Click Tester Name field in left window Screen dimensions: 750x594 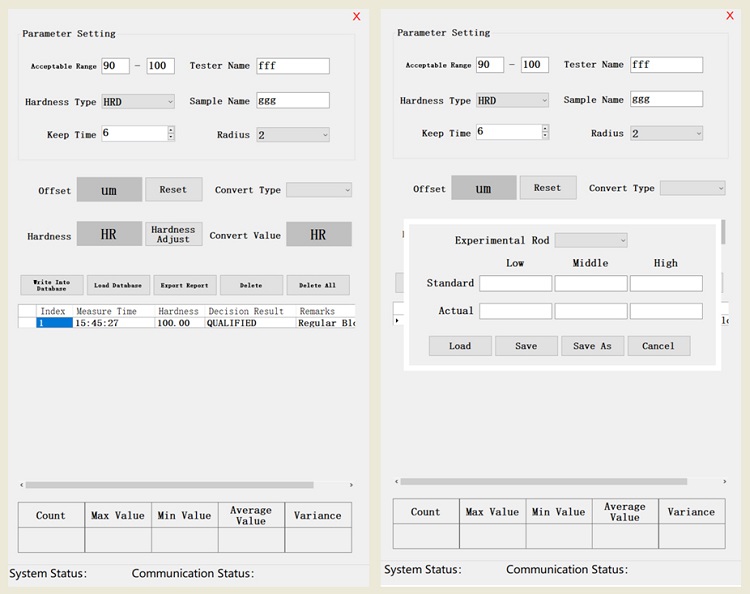coord(293,66)
